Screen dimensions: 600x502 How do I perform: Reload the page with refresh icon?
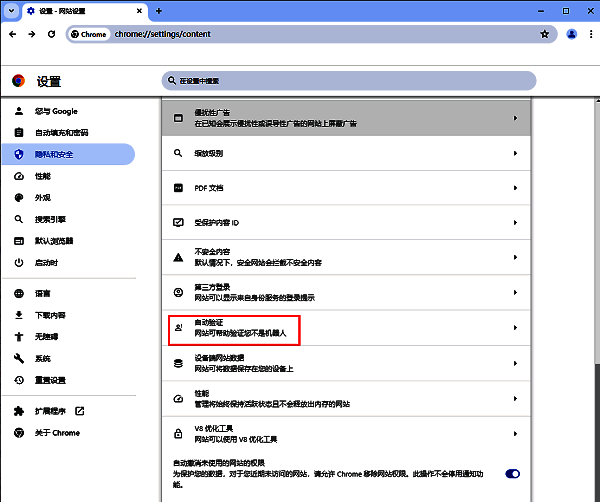point(51,34)
